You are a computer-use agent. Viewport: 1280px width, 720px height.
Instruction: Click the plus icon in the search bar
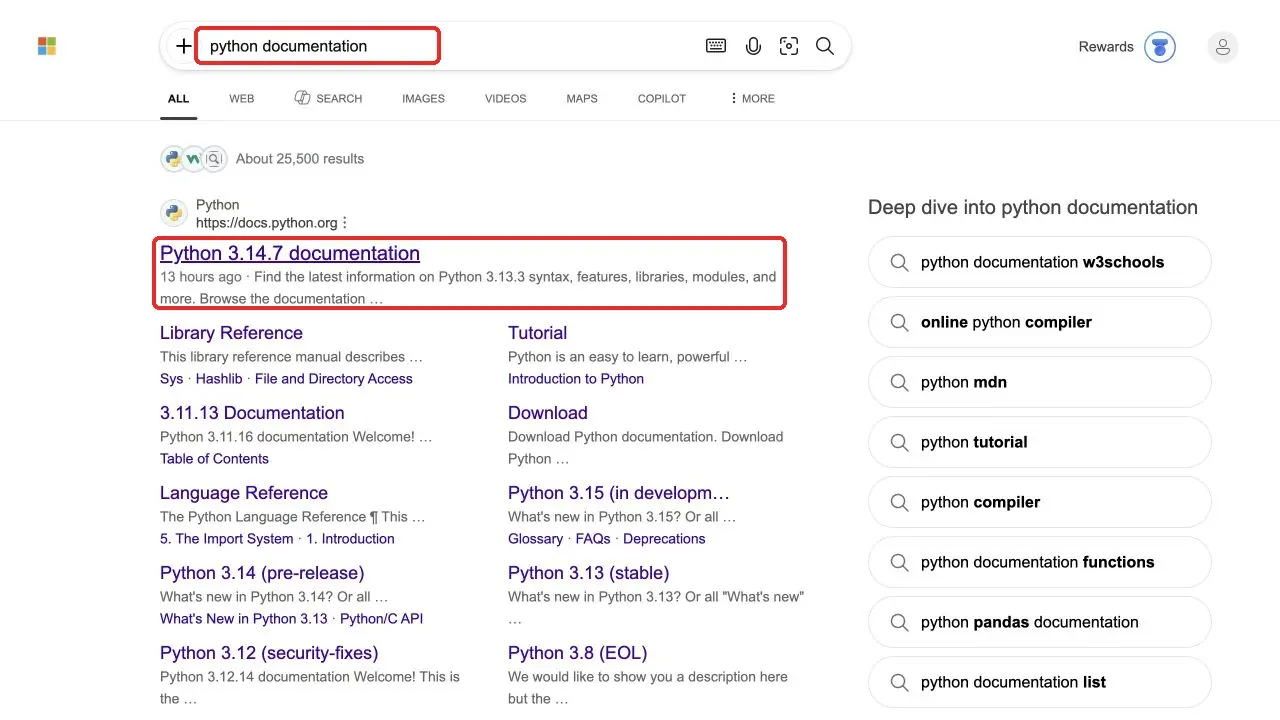(184, 46)
